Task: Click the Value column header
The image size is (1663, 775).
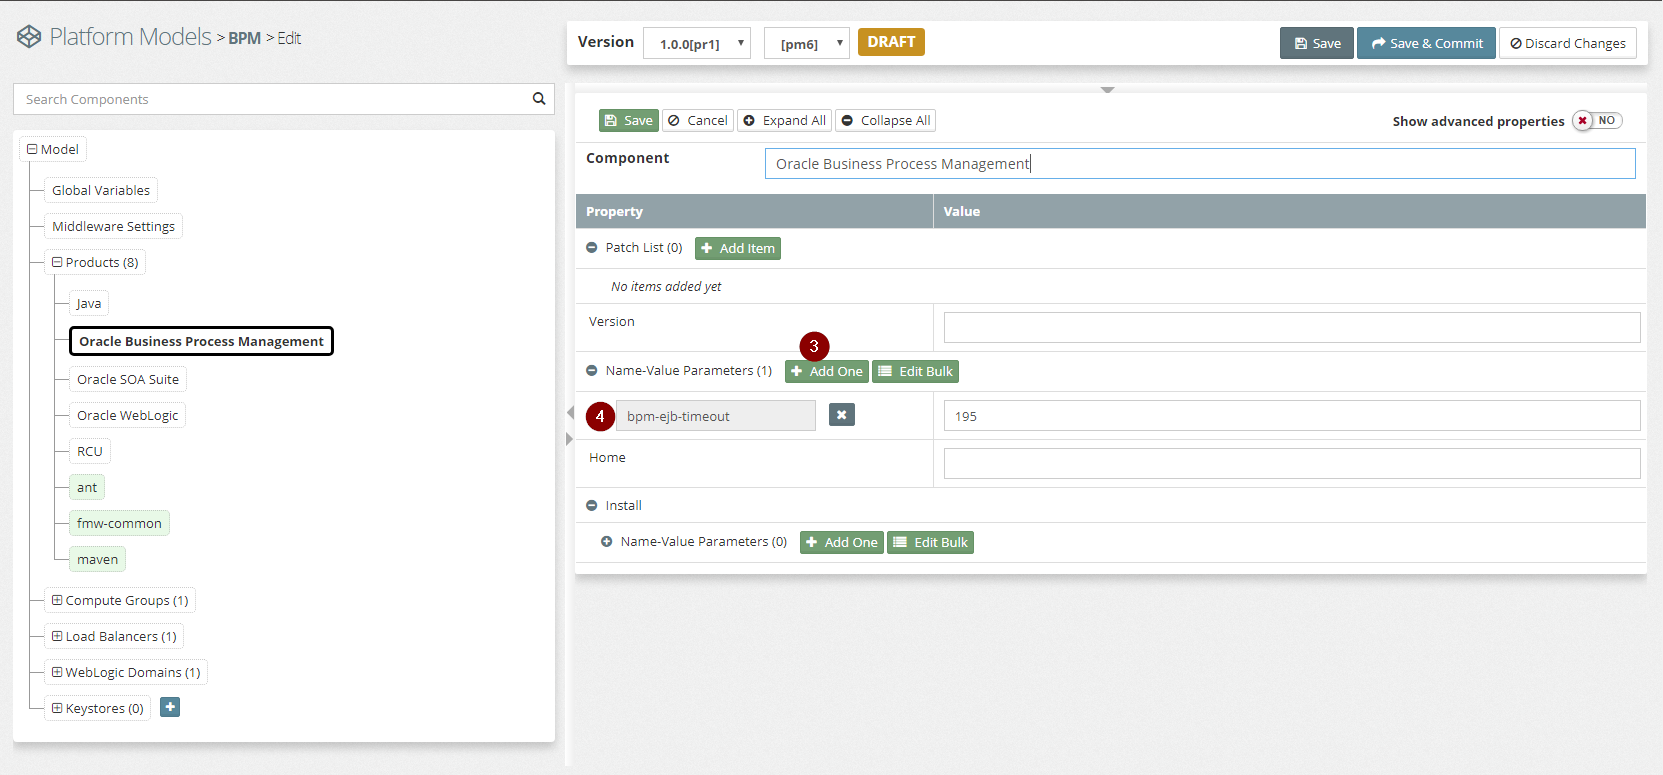Action: pos(1290,211)
